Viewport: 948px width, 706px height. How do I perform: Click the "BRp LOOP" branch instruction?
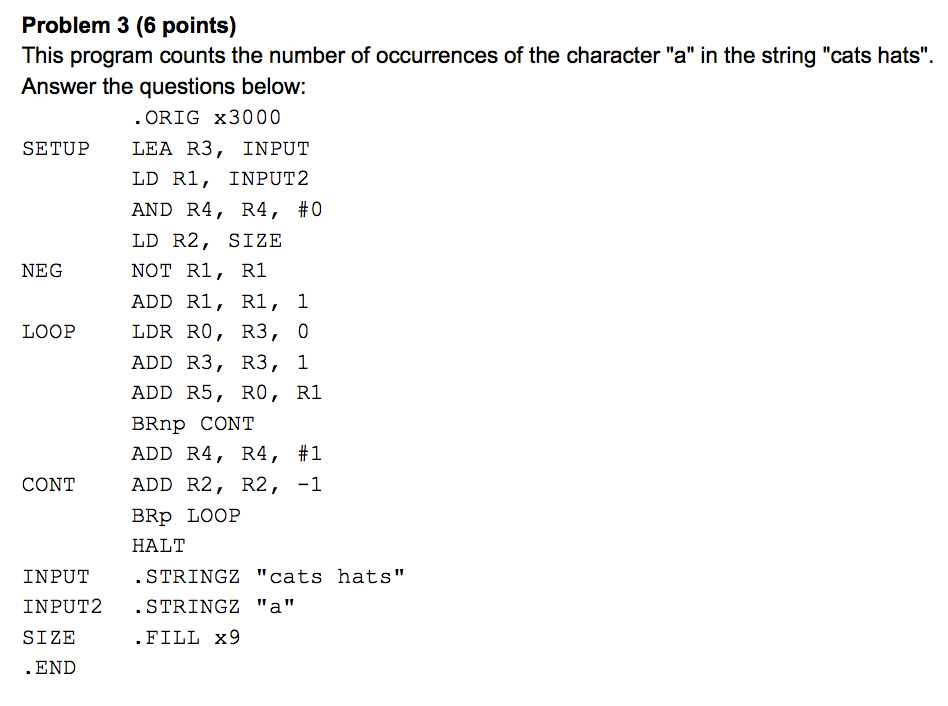(x=186, y=516)
